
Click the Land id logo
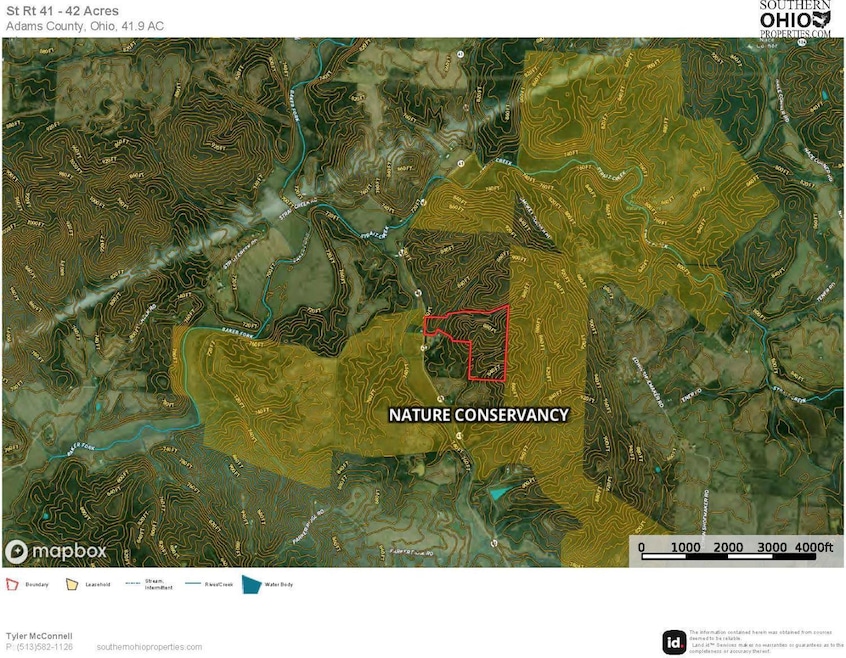(x=675, y=641)
